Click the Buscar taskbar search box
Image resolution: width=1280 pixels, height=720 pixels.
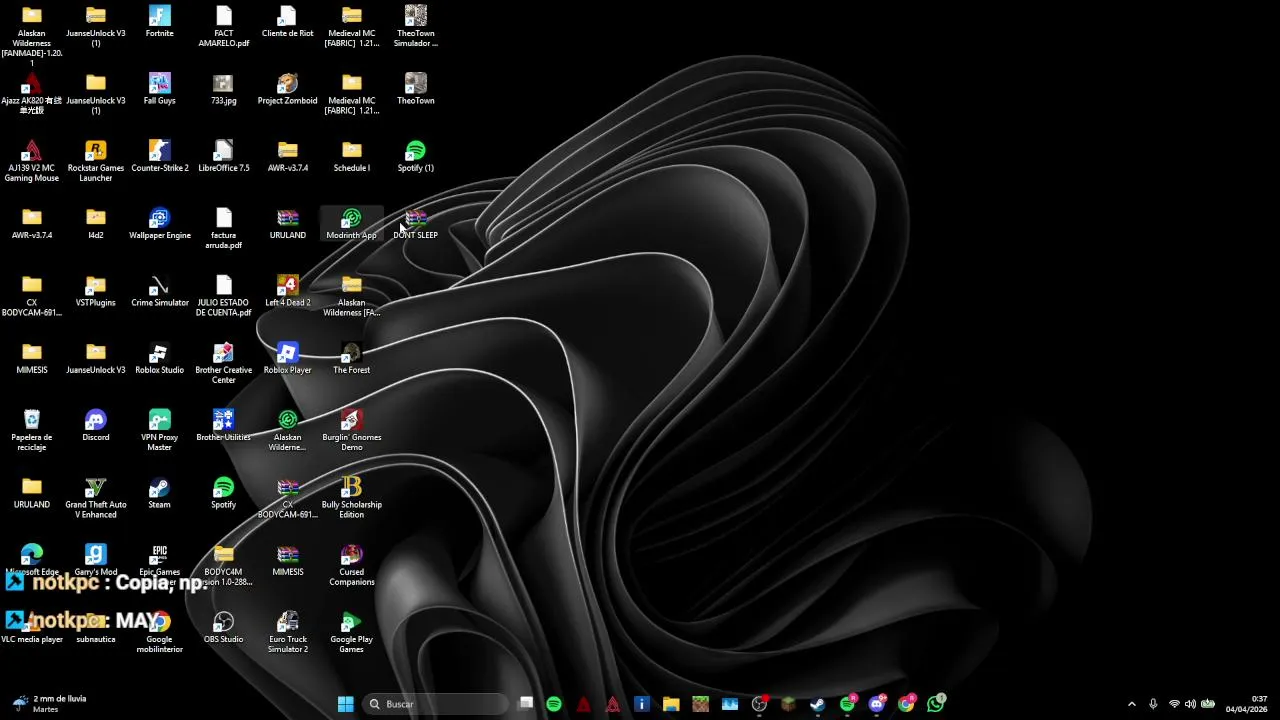434,704
